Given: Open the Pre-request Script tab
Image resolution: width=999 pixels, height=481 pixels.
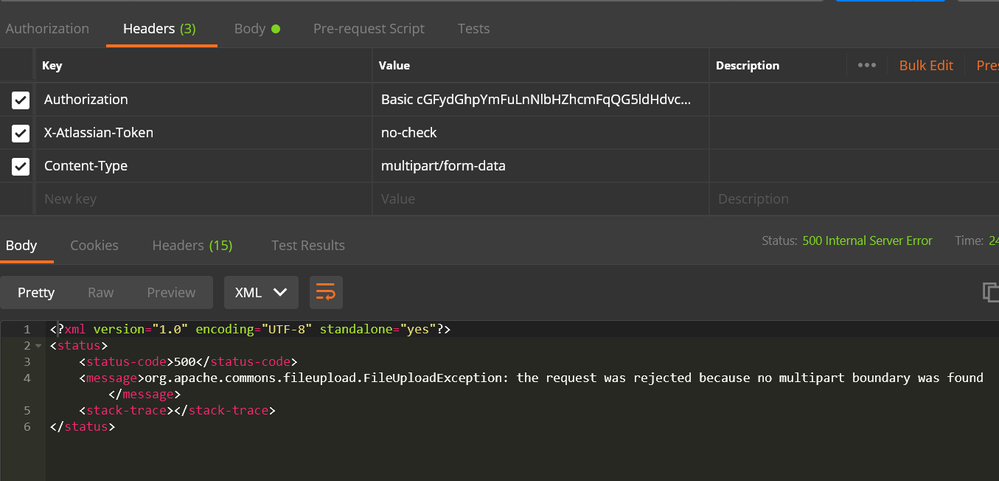Looking at the screenshot, I should tap(369, 29).
